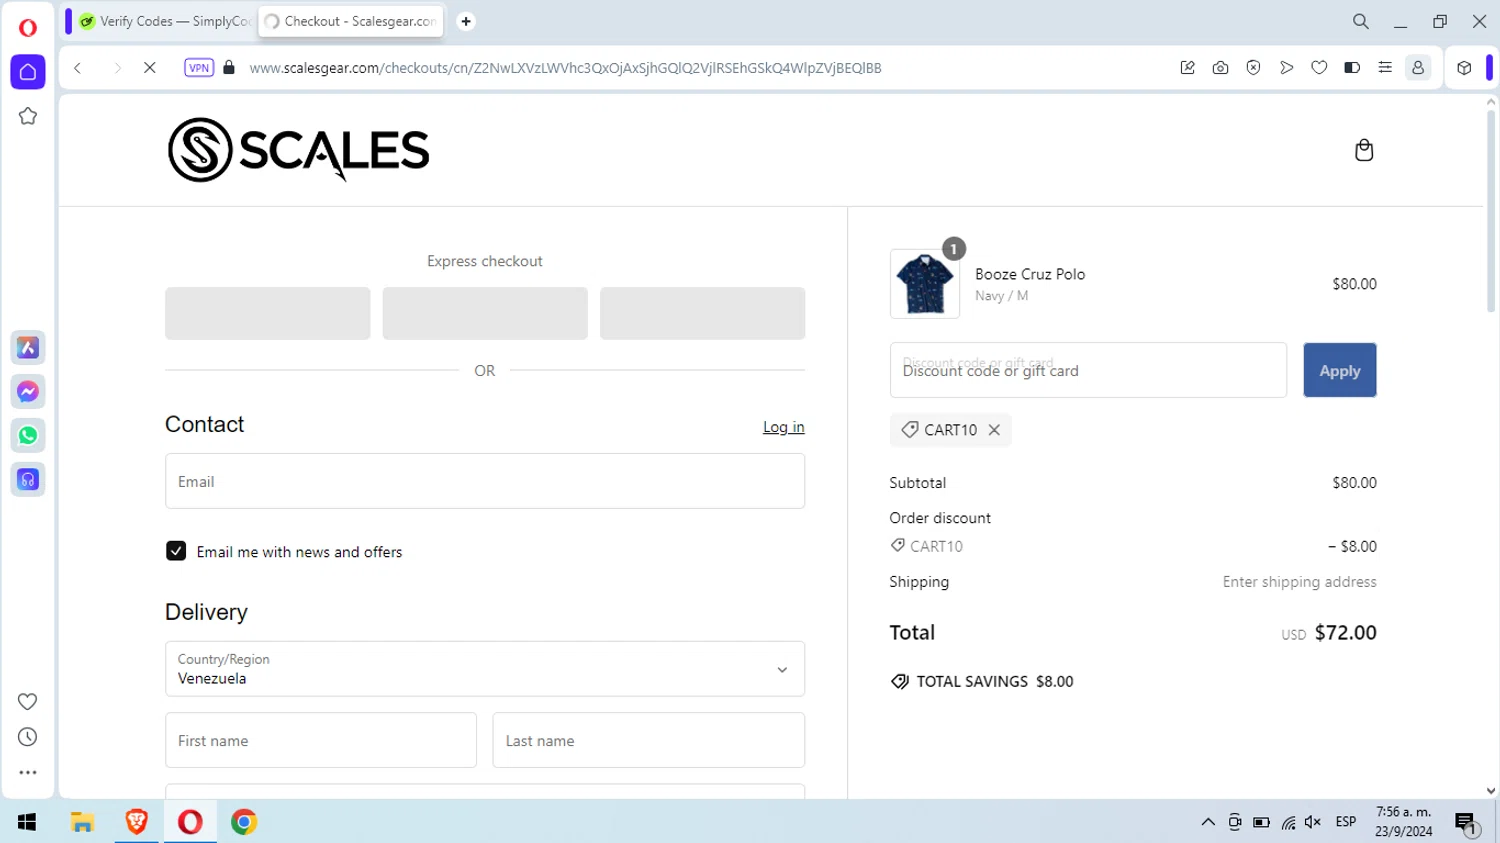Add page to bookmarks heart icon
Screen dimensions: 1500x843
pos(1319,68)
